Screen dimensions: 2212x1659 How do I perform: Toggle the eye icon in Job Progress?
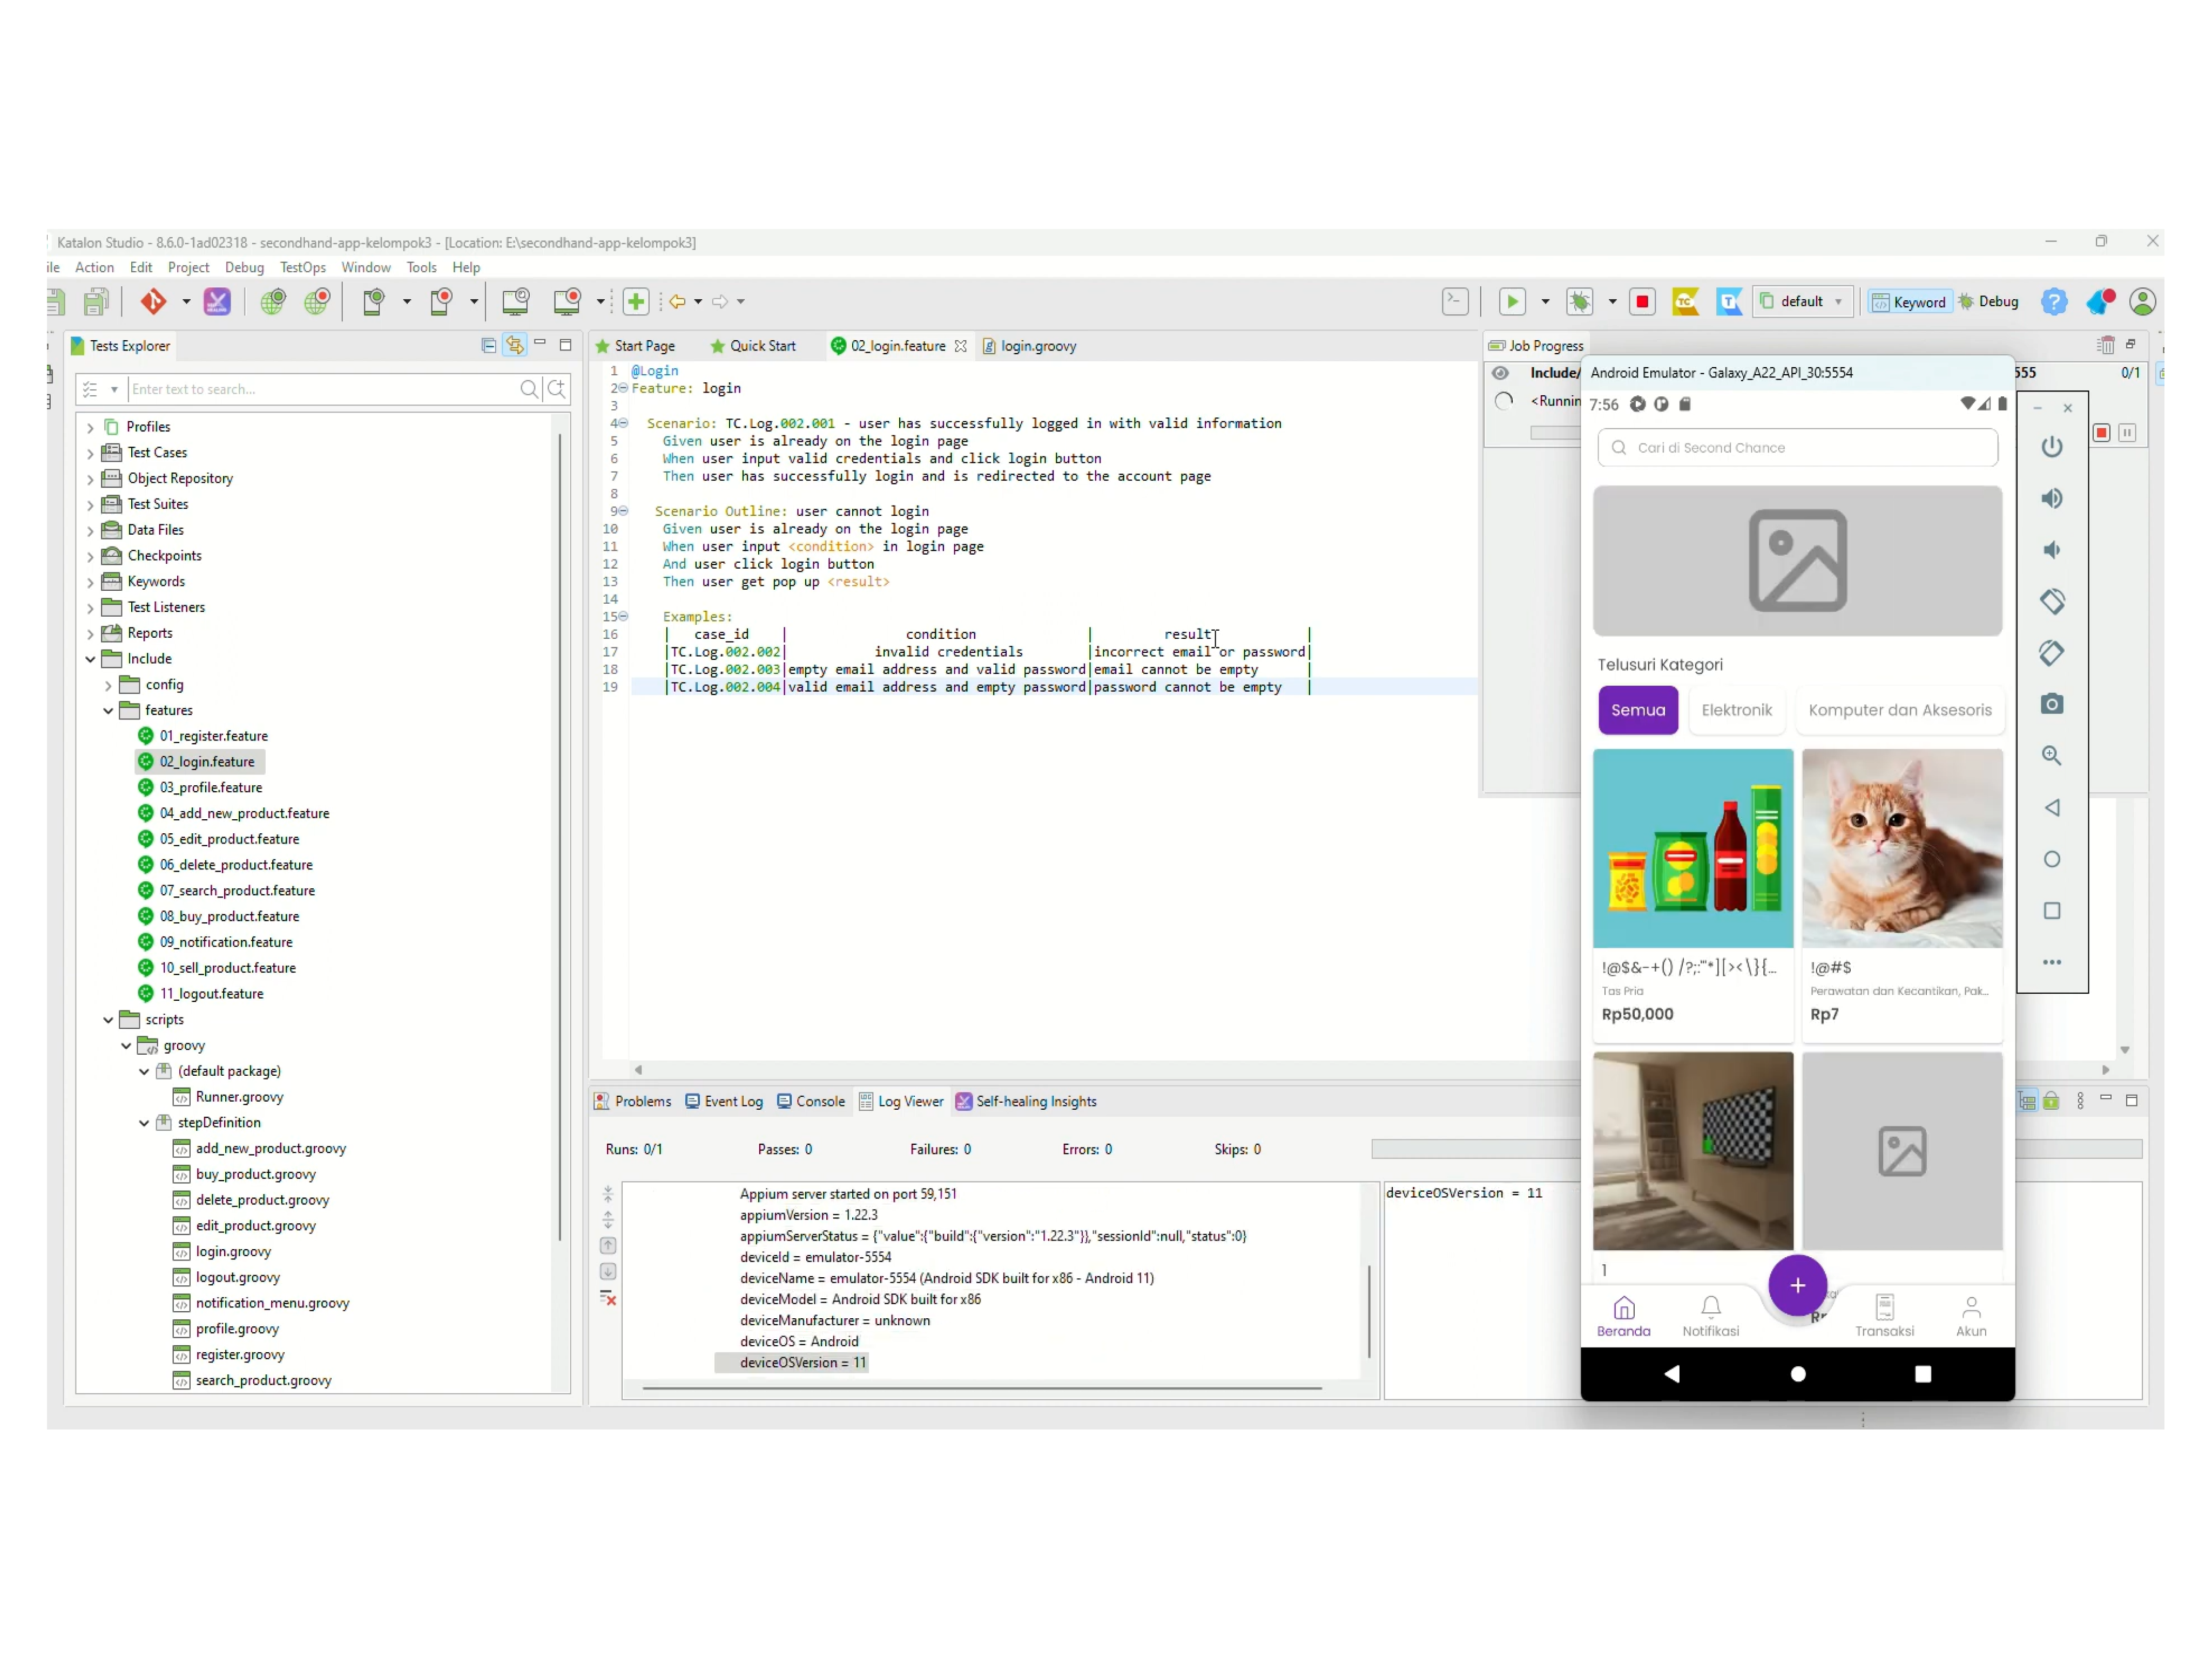(x=1500, y=373)
